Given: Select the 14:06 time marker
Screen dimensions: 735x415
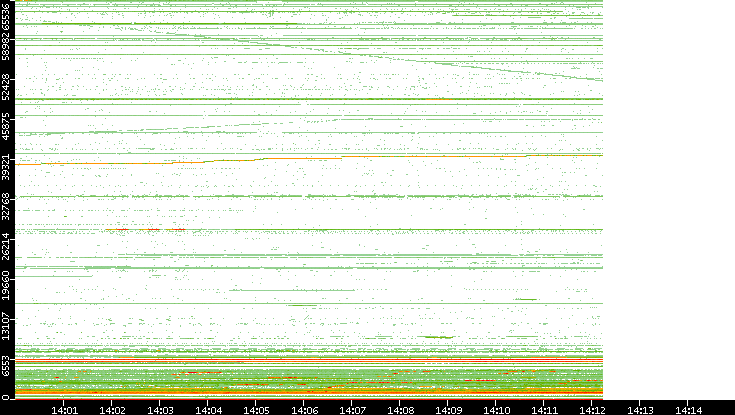Looking at the screenshot, I should pyautogui.click(x=304, y=408).
